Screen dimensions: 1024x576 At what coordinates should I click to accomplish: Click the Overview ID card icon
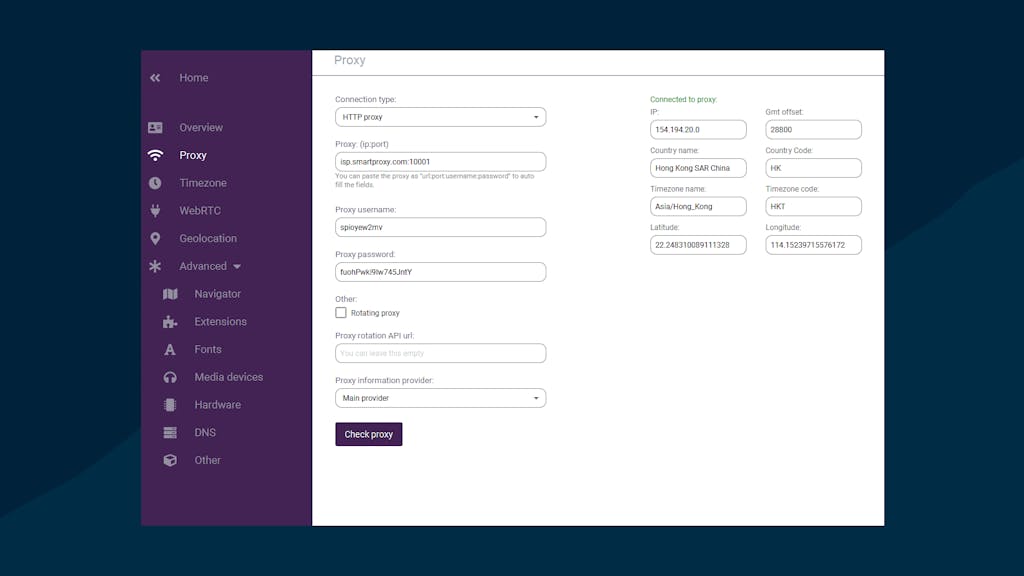(155, 127)
